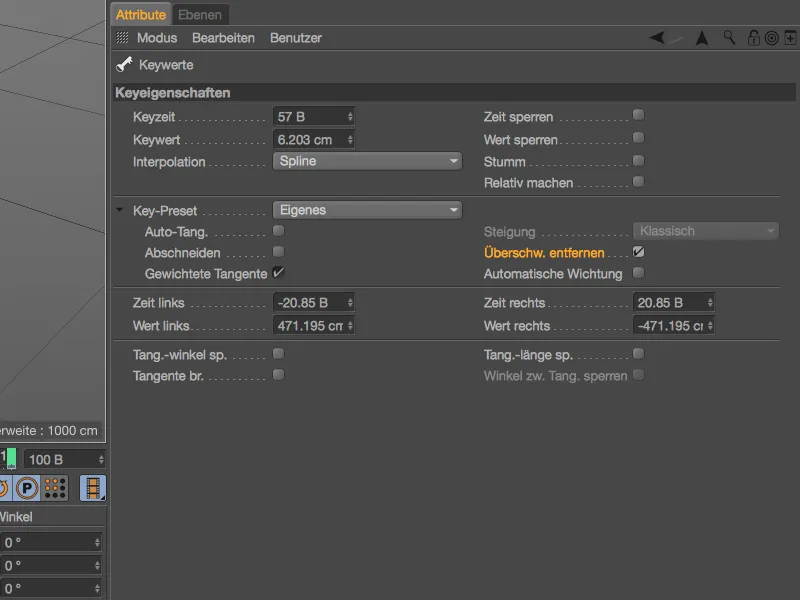Click the back navigation arrow in the Attribute manager
The height and width of the screenshot is (600, 800).
tap(653, 37)
